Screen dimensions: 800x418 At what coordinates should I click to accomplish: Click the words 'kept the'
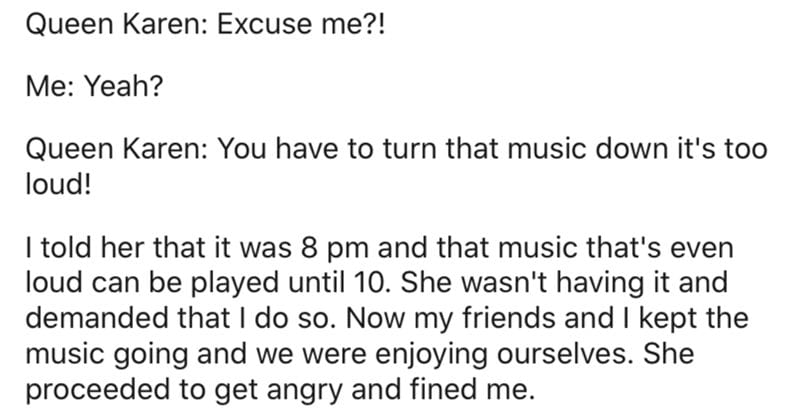693,318
